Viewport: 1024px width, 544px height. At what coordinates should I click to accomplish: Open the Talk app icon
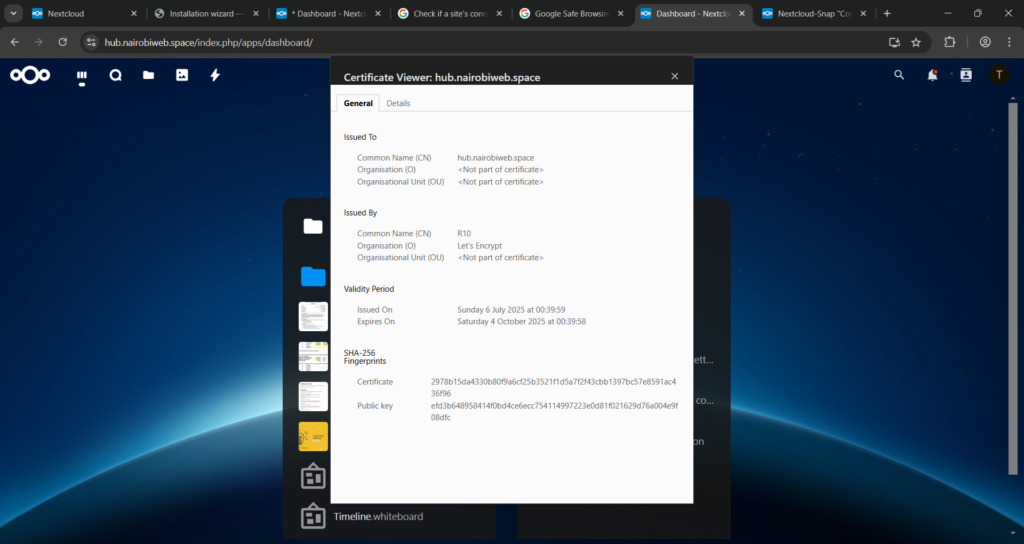[x=116, y=75]
